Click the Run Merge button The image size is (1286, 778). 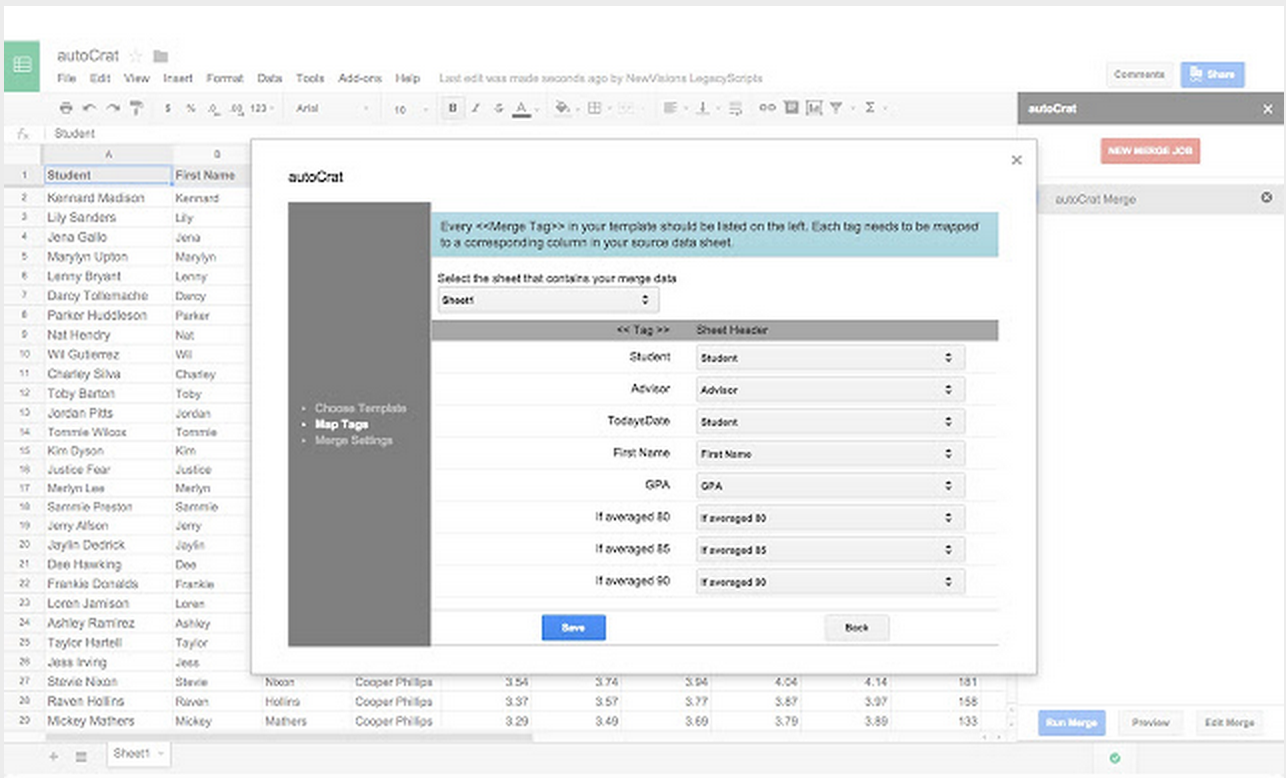pos(1071,722)
